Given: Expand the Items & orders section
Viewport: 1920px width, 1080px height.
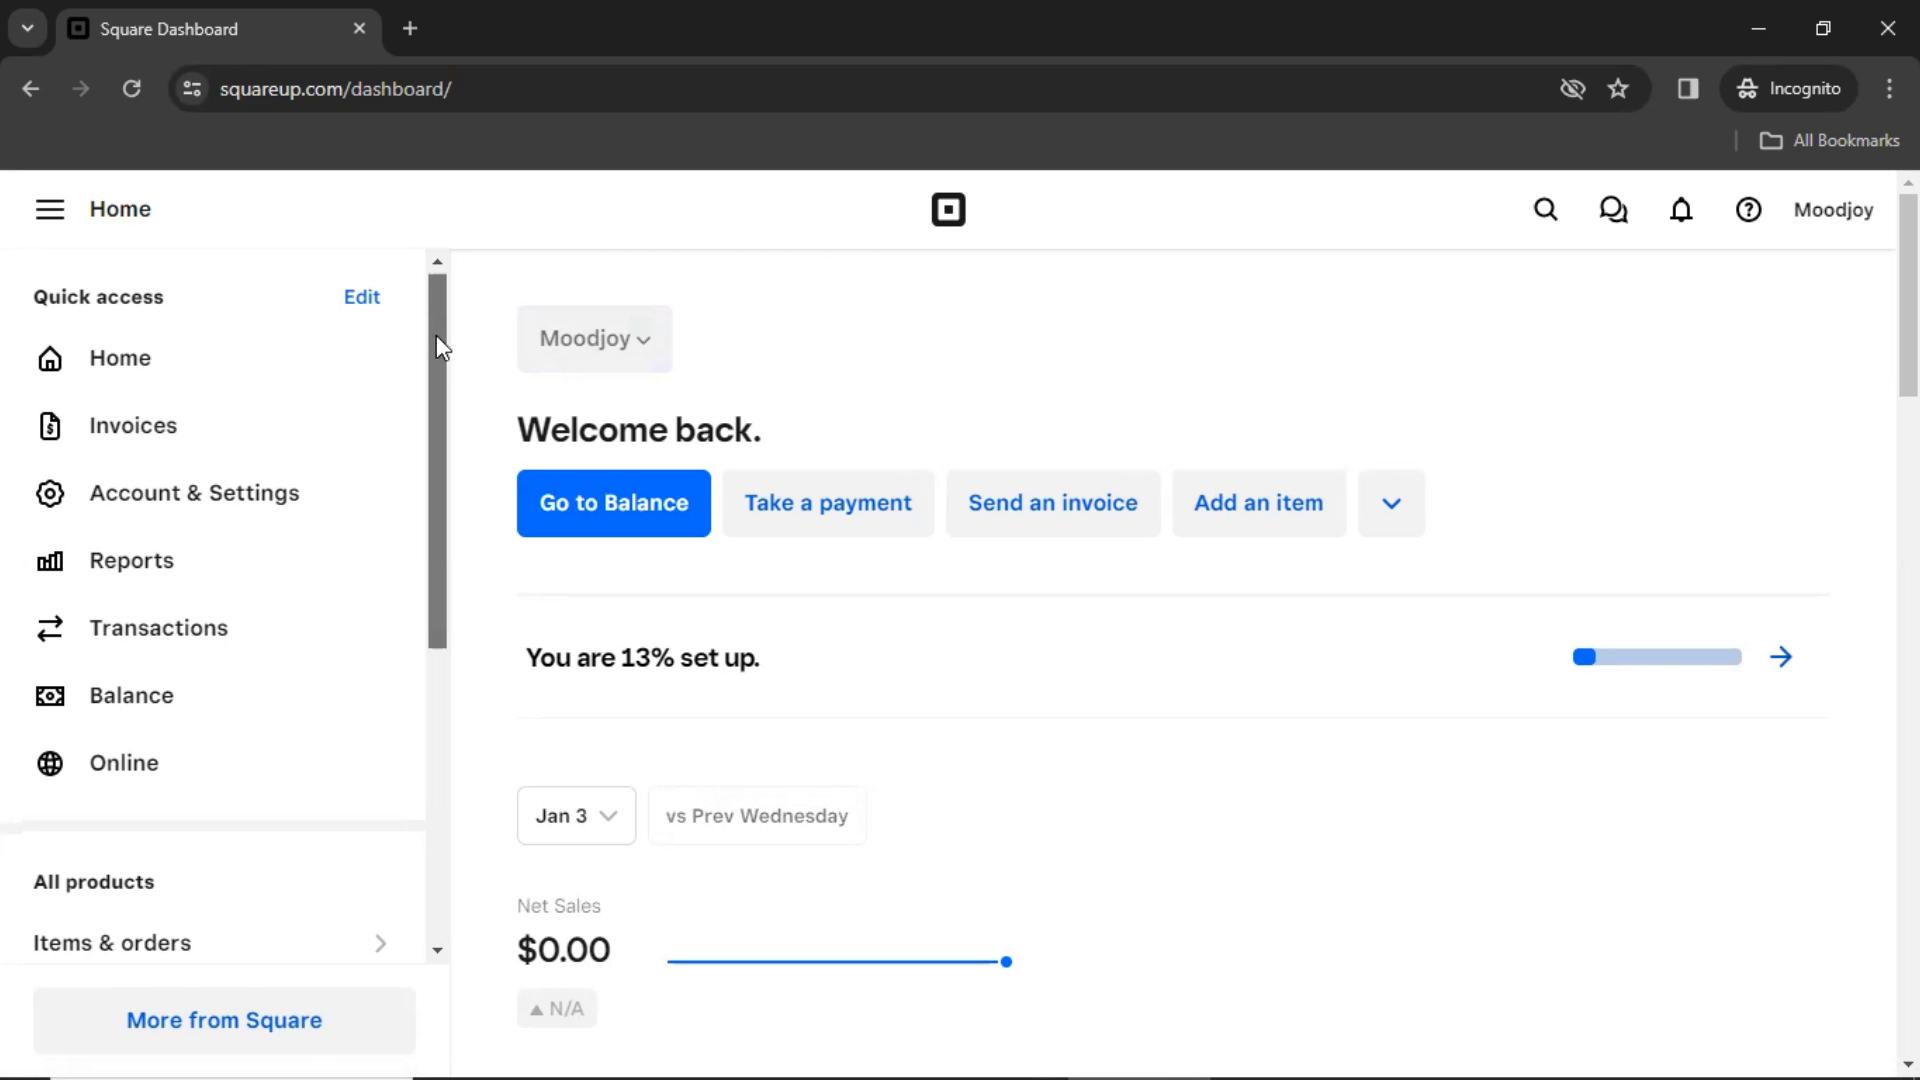Looking at the screenshot, I should pyautogui.click(x=380, y=942).
